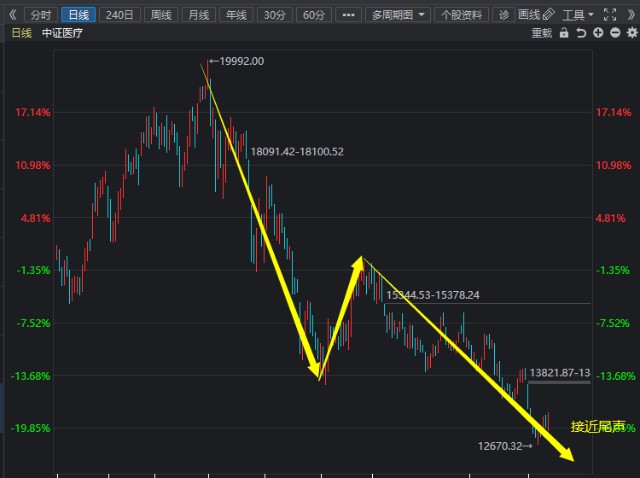The height and width of the screenshot is (478, 640).
Task: Select the 240日 period tab
Action: pos(119,15)
